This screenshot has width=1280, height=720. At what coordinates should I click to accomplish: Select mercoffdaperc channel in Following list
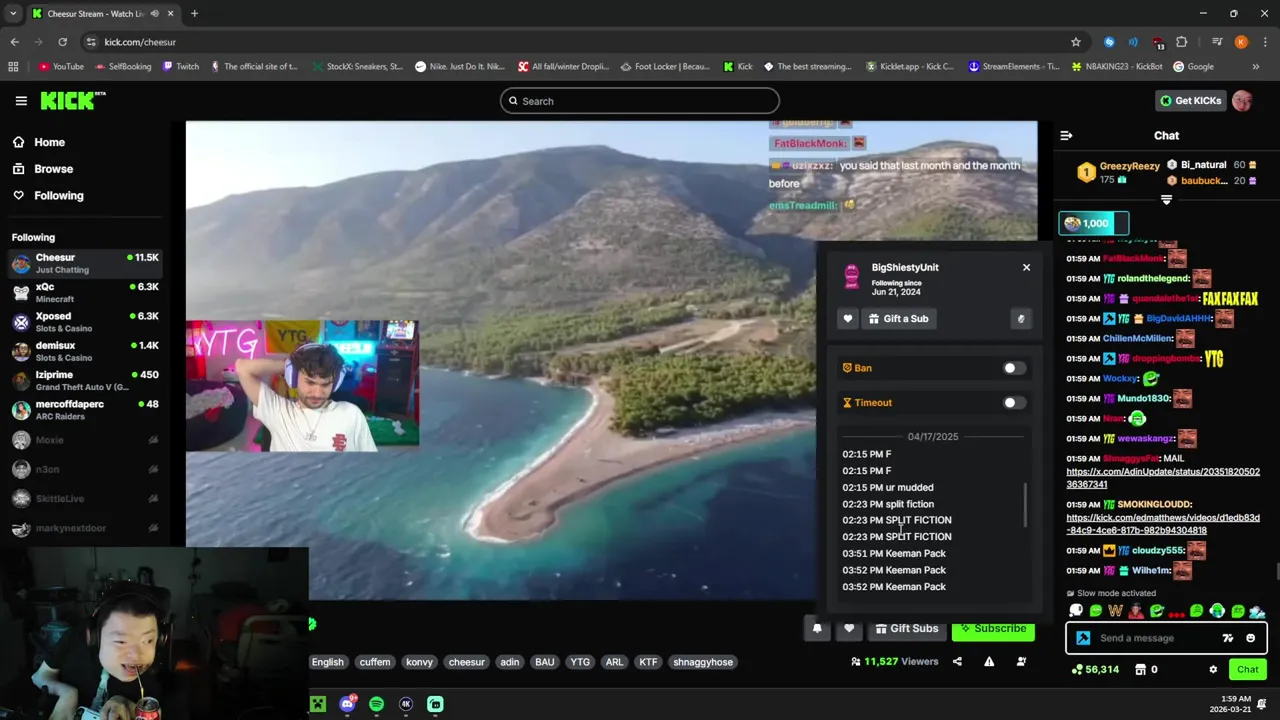[x=85, y=410]
